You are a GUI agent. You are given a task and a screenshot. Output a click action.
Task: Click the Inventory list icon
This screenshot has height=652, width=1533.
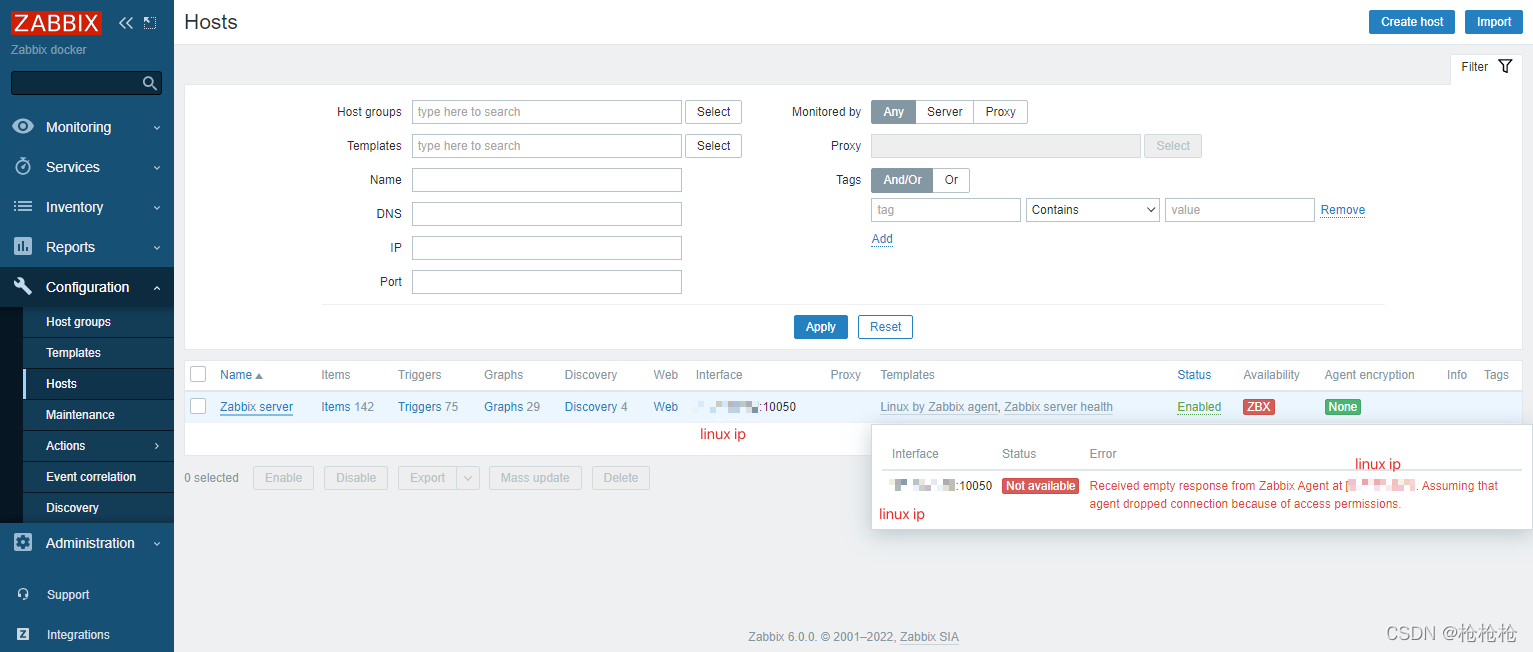point(23,207)
